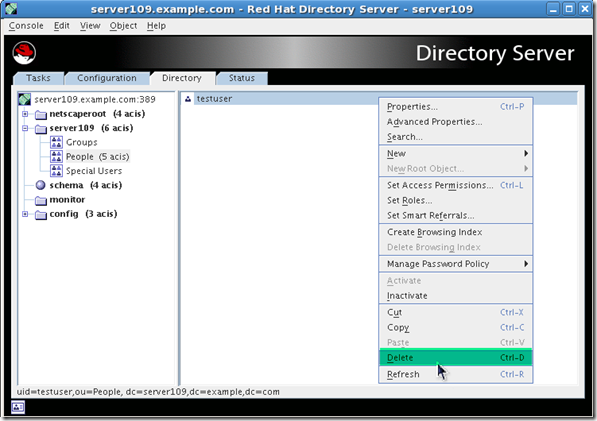Choose Copy from context menu
Screen dimensions: 597x421
click(456, 327)
